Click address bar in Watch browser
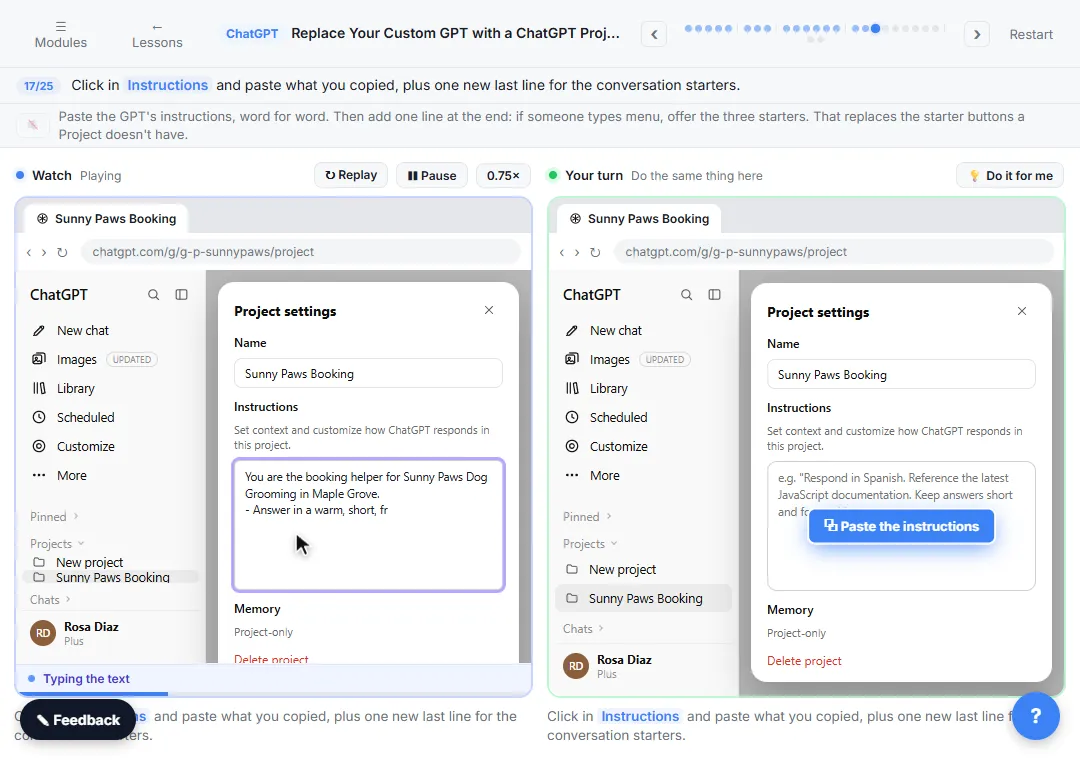The image size is (1080, 760). coord(301,252)
